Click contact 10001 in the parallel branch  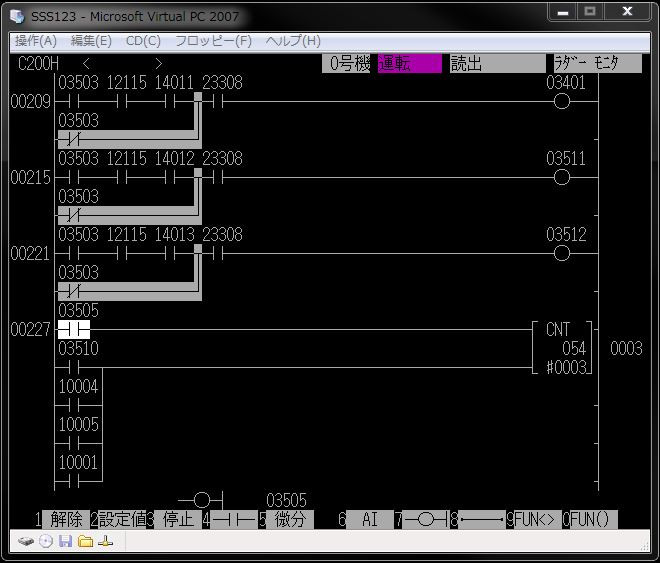(x=74, y=481)
